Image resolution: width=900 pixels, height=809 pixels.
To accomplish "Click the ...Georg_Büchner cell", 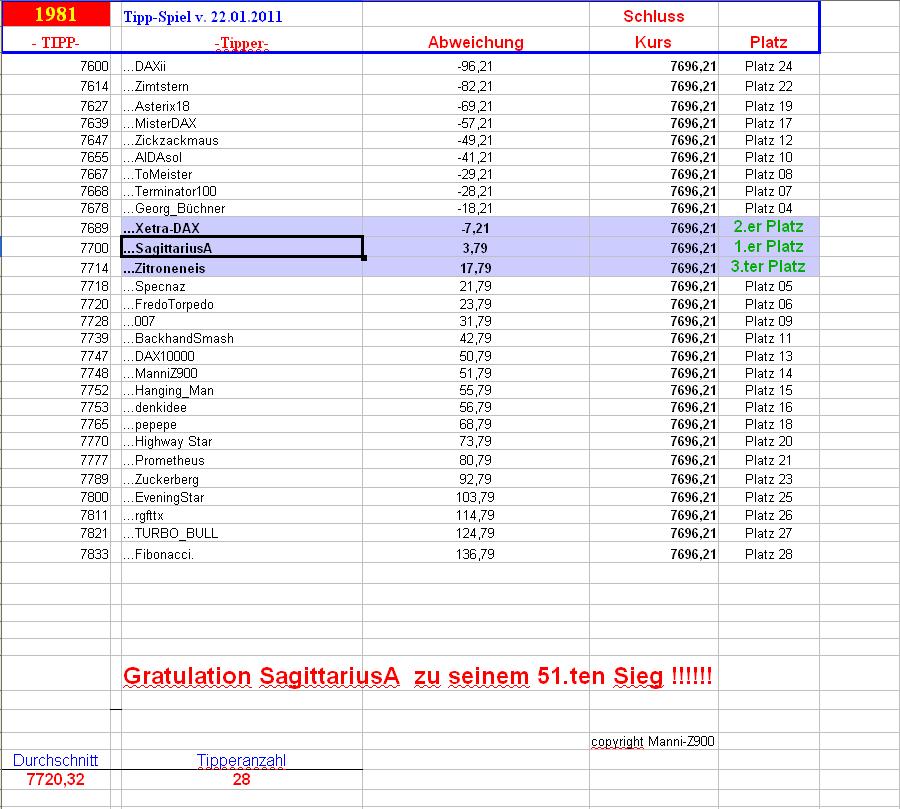I will 242,208.
